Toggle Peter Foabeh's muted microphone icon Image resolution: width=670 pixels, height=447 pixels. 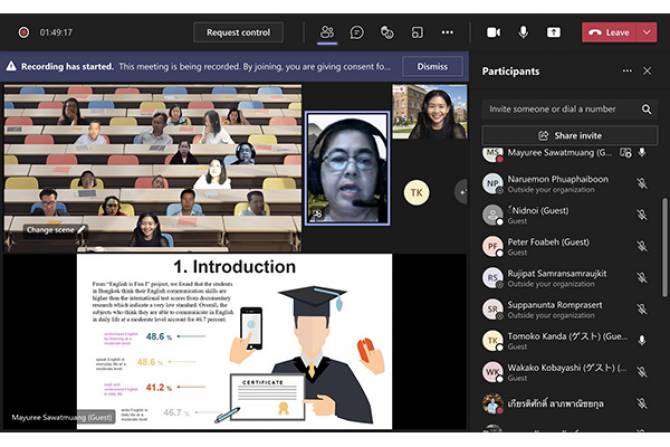(x=642, y=246)
